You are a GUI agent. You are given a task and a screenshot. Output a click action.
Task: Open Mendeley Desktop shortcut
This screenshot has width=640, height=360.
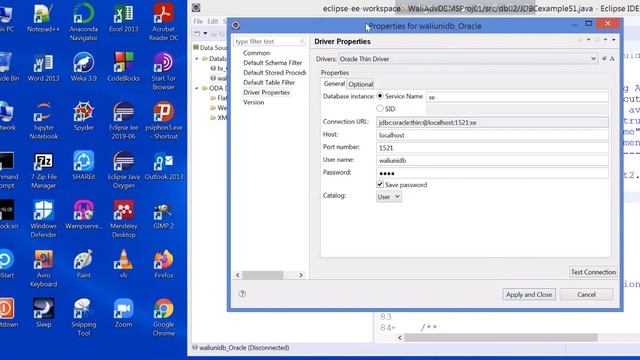pos(123,220)
